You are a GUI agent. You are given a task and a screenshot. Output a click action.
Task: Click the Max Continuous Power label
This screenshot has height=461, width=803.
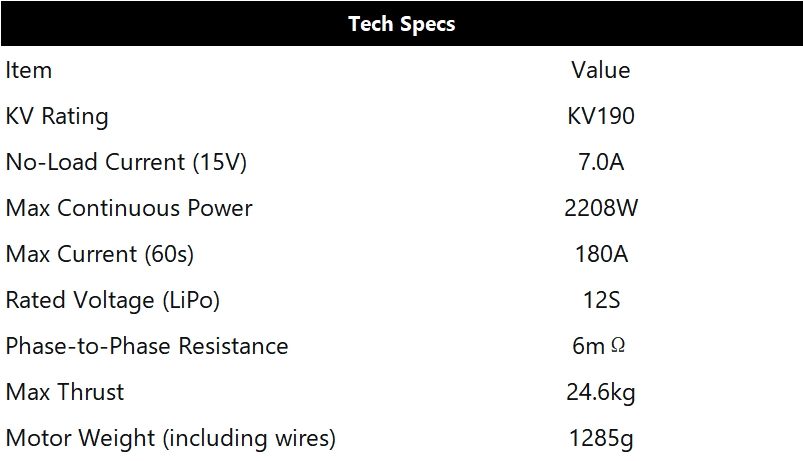(x=129, y=208)
